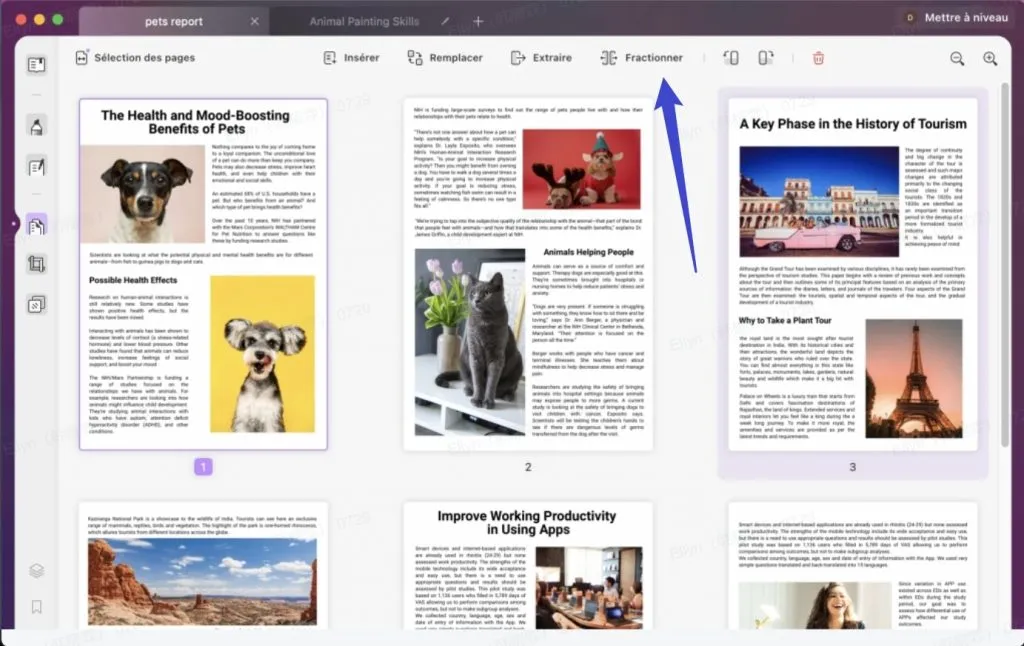The height and width of the screenshot is (646, 1024).
Task: Open the bookmarks panel icon
Action: [x=37, y=606]
